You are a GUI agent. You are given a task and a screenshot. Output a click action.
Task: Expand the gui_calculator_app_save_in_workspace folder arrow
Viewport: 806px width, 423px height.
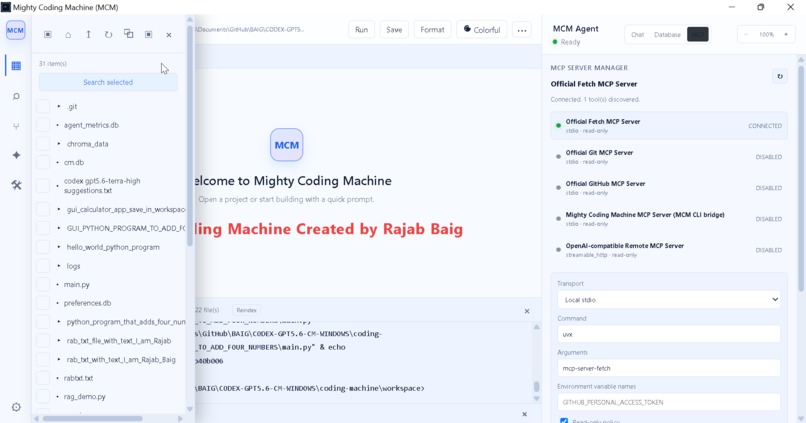point(59,209)
